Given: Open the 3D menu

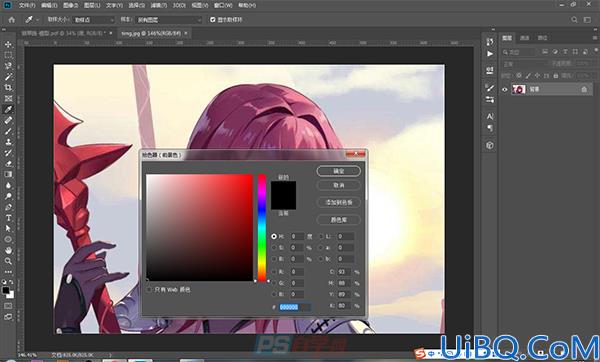Looking at the screenshot, I should (179, 5).
